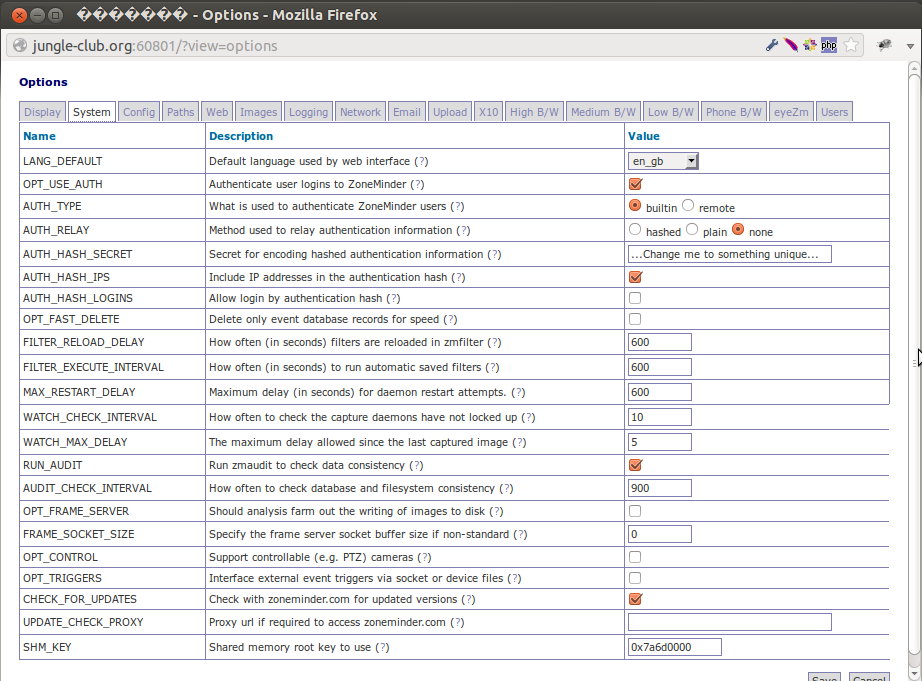
Task: Click the FRAME_SOCKET_SIZE value field
Action: 660,534
